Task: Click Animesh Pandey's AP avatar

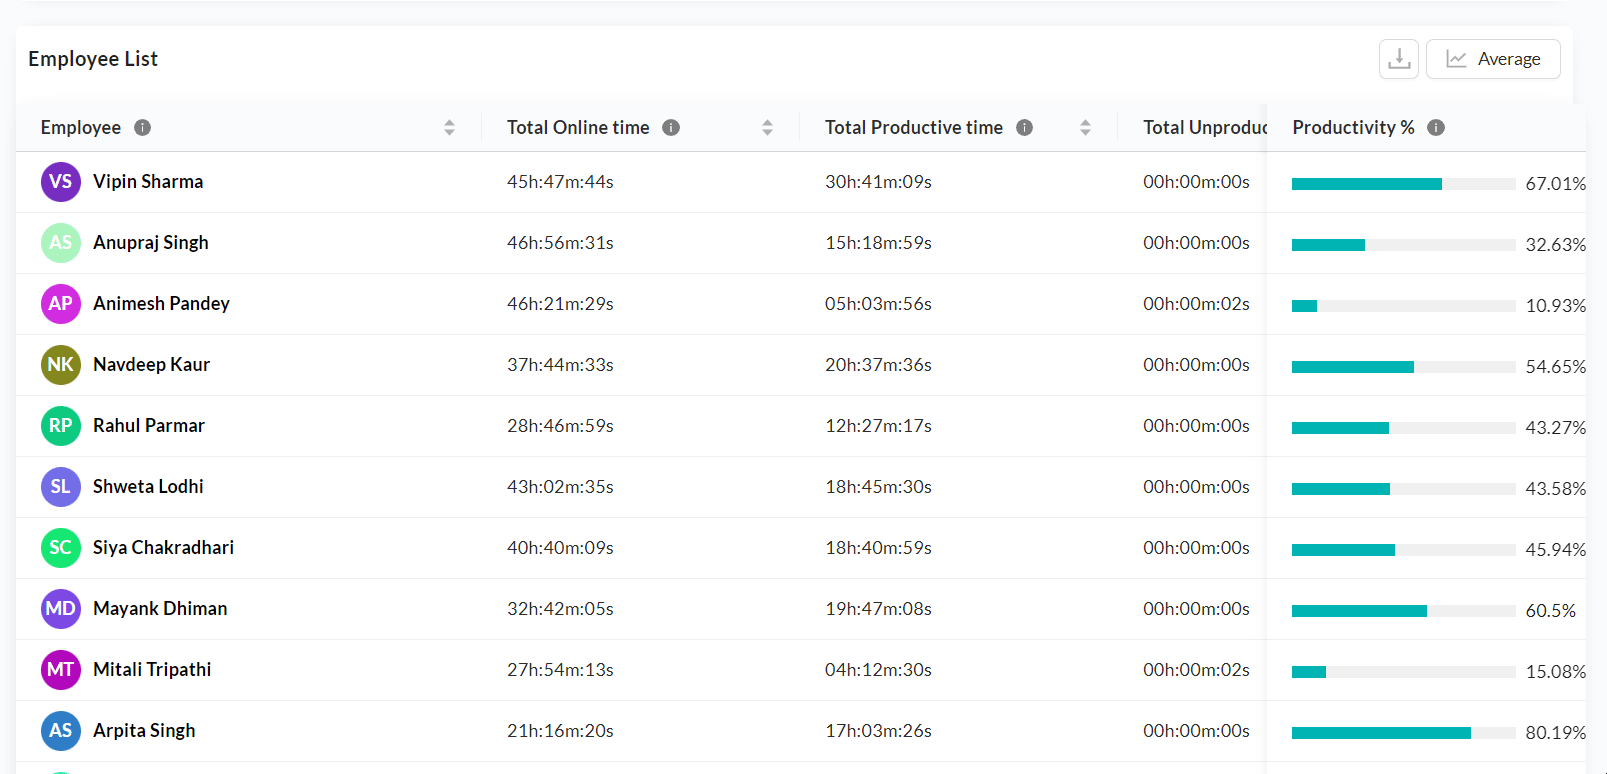Action: click(x=61, y=304)
